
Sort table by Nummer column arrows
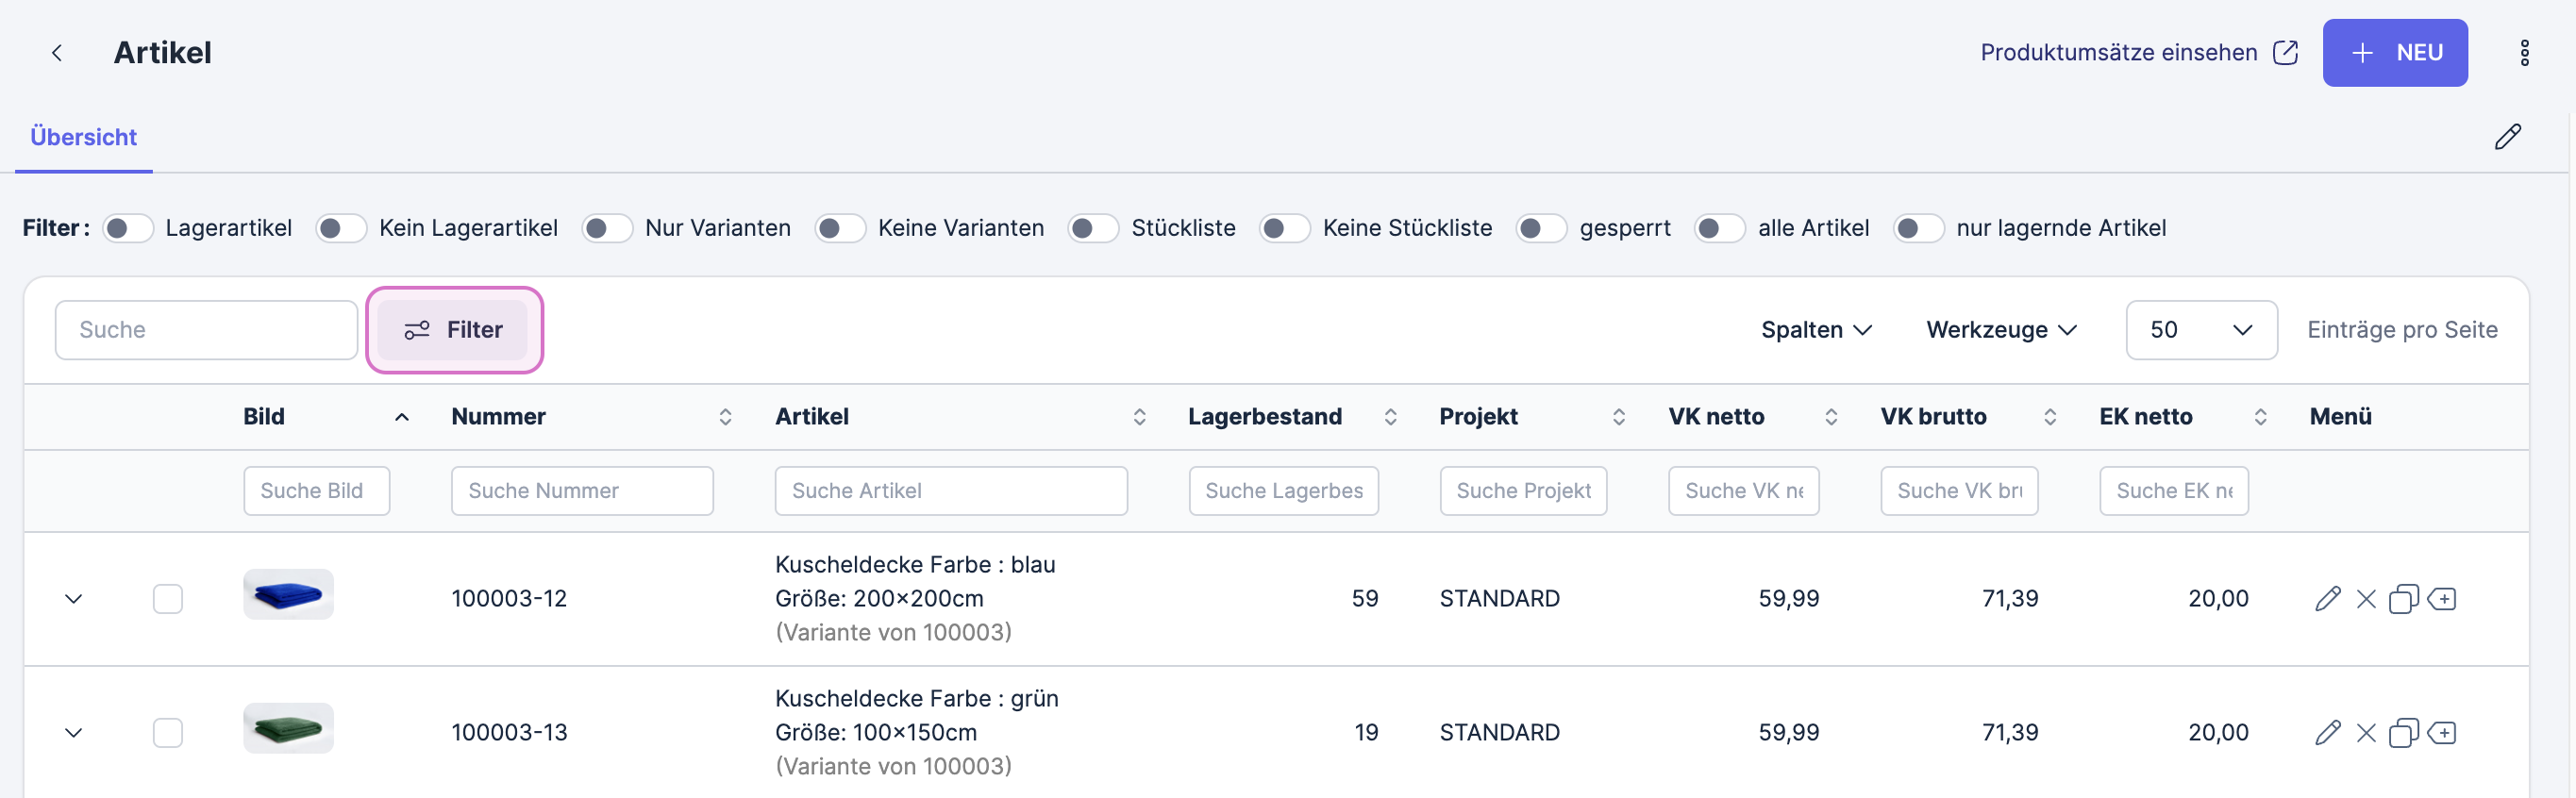(x=725, y=417)
